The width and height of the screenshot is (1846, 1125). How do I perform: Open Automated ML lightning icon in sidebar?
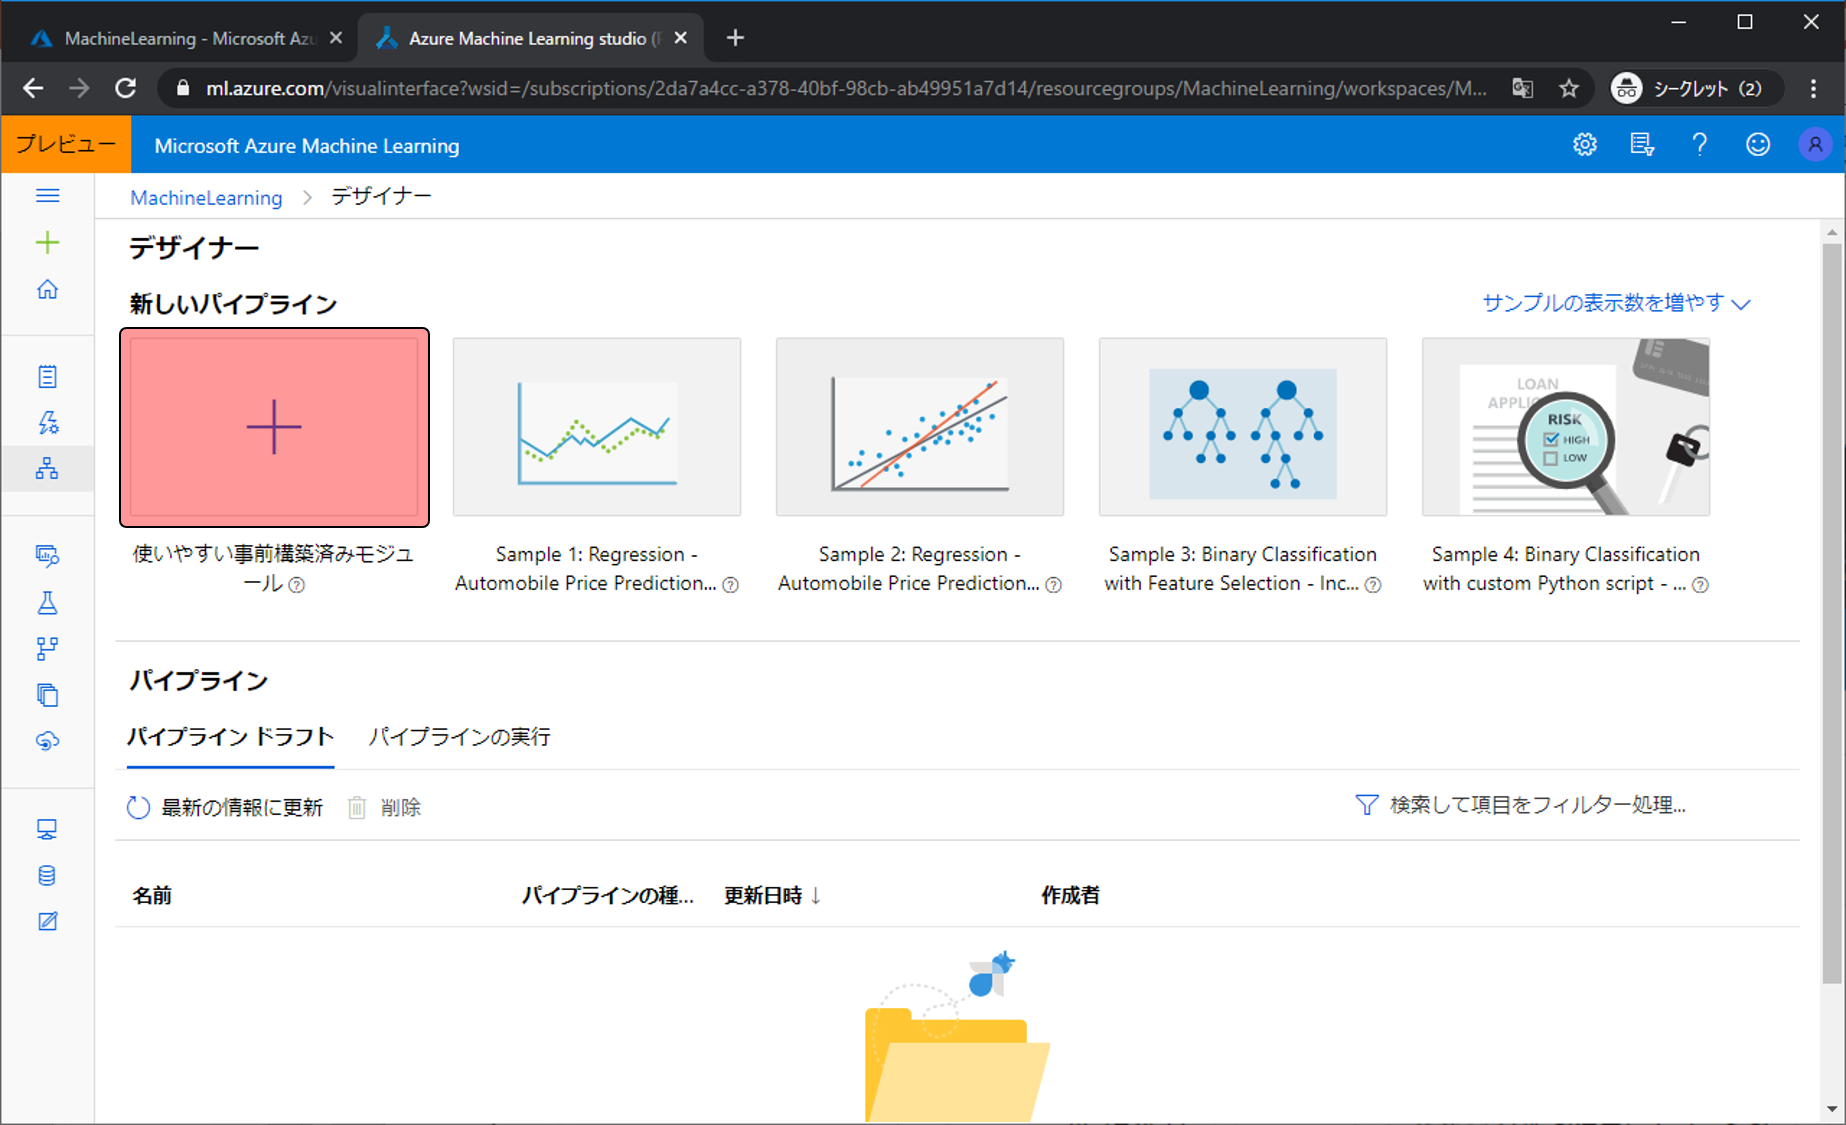47,423
